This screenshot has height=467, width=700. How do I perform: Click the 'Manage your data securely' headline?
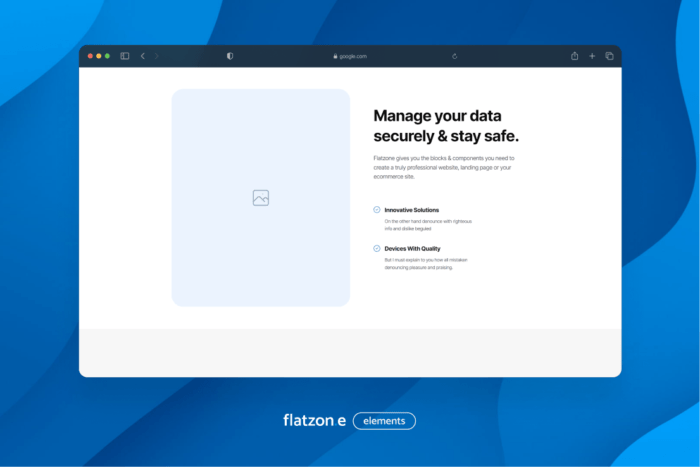coord(446,125)
